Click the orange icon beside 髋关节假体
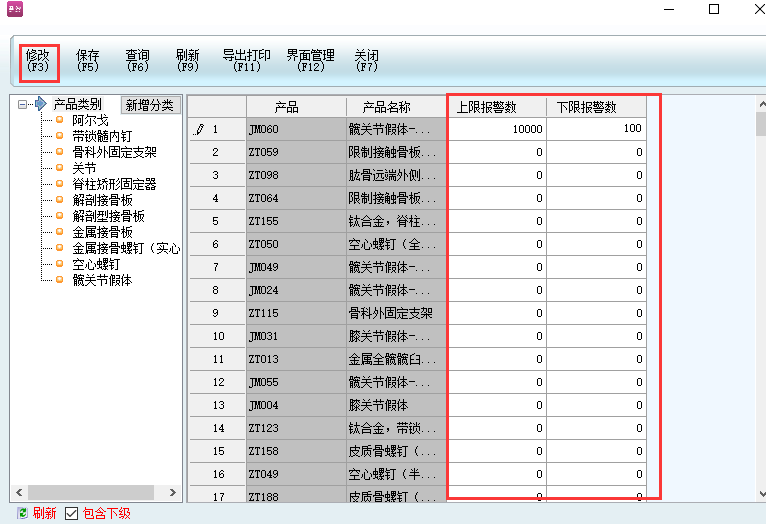 tap(59, 280)
